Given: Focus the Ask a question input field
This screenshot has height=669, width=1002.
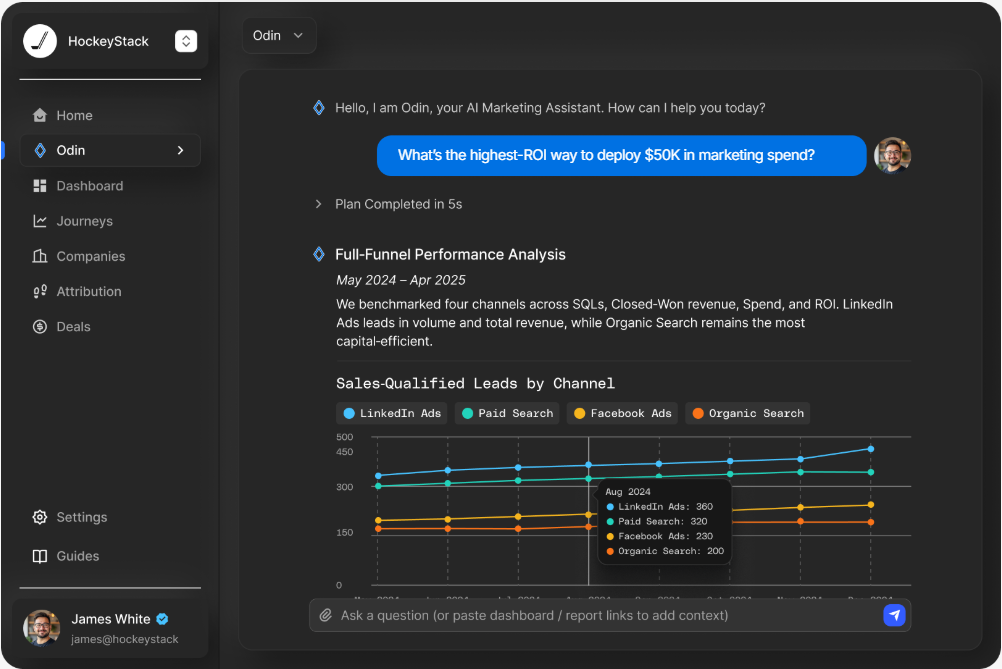Looking at the screenshot, I should 610,615.
